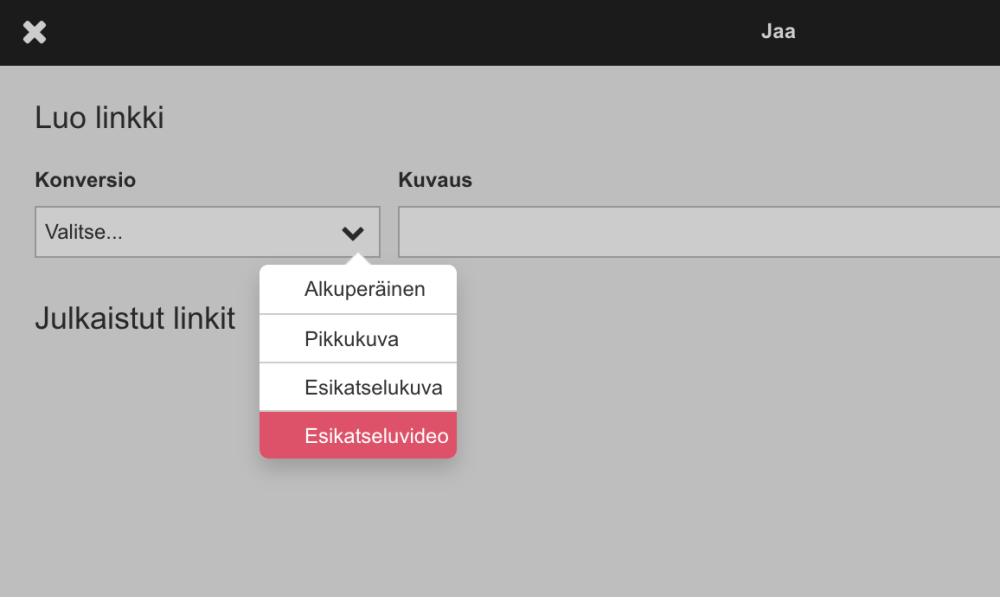Click the pointer tip atop the dropdown popup

point(358,261)
